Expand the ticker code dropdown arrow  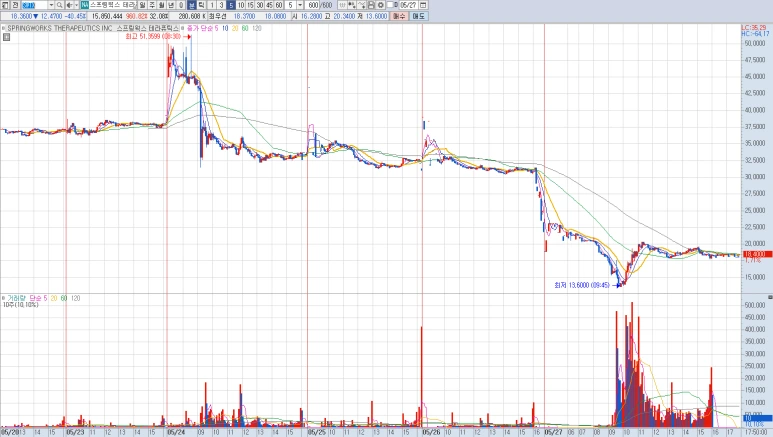[51, 5]
